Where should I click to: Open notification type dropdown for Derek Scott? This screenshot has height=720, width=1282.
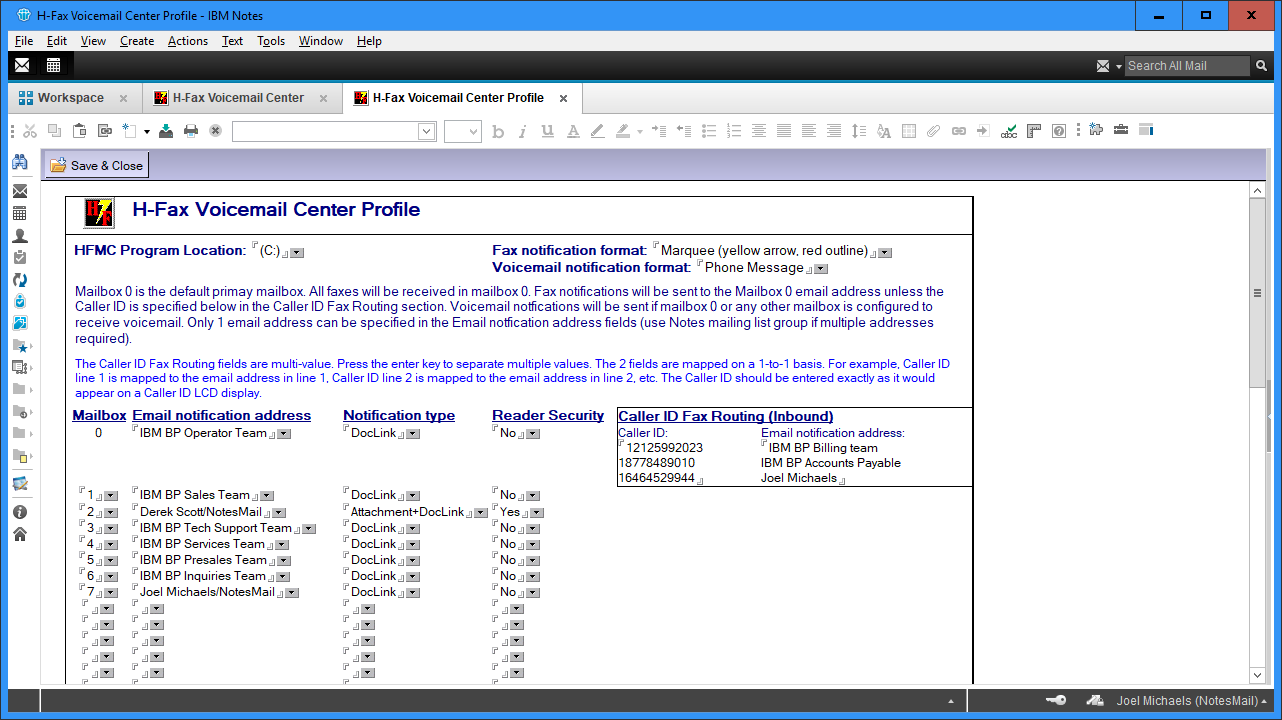tap(481, 513)
